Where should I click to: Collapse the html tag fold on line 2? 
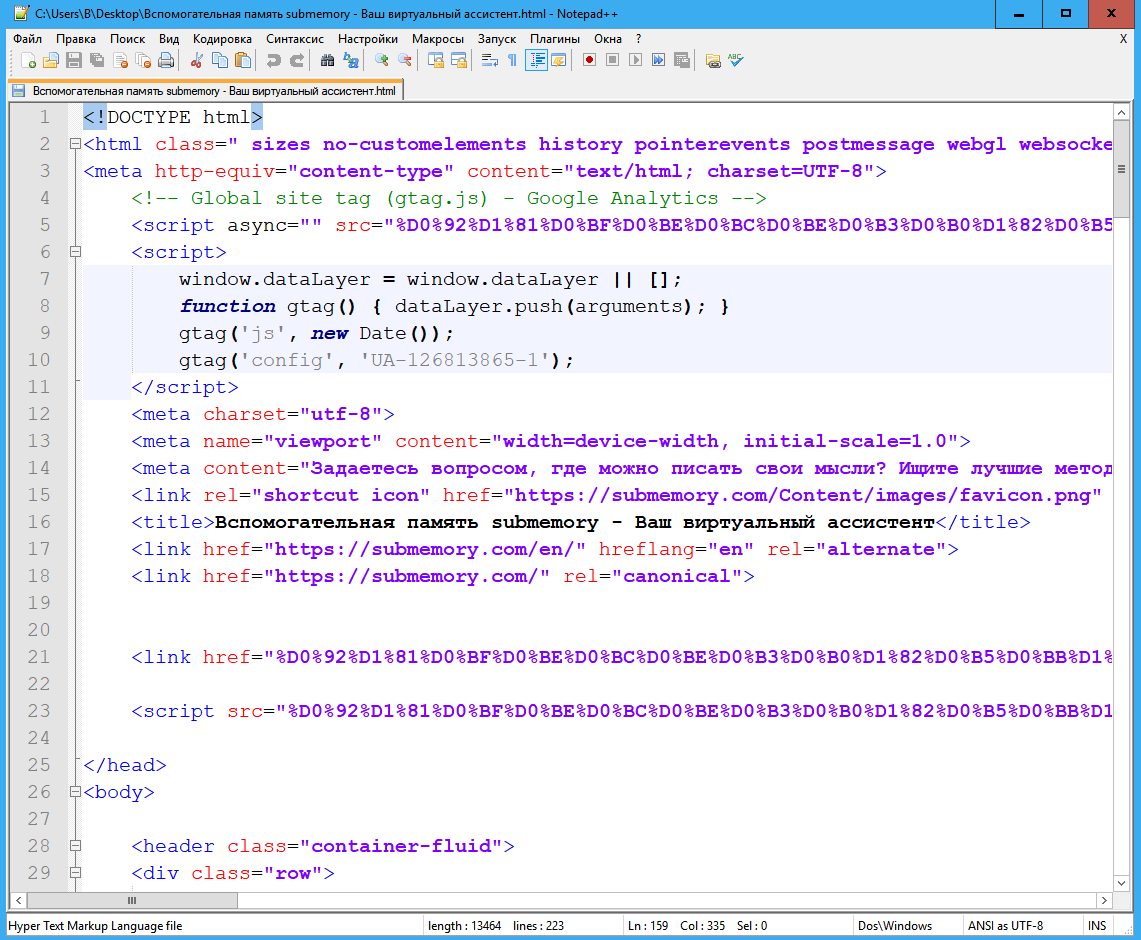(x=75, y=145)
